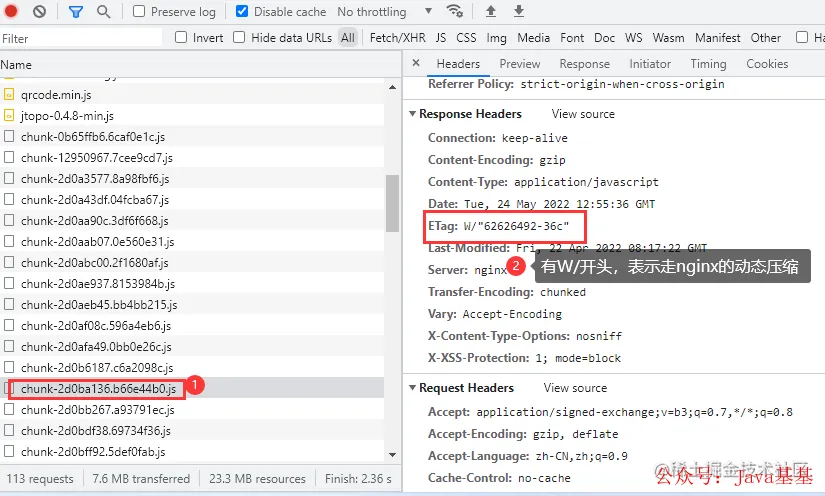This screenshot has width=825, height=496.
Task: Click icon beside chunk-2d0bb267.a93791ec.js
Action: click(9, 409)
